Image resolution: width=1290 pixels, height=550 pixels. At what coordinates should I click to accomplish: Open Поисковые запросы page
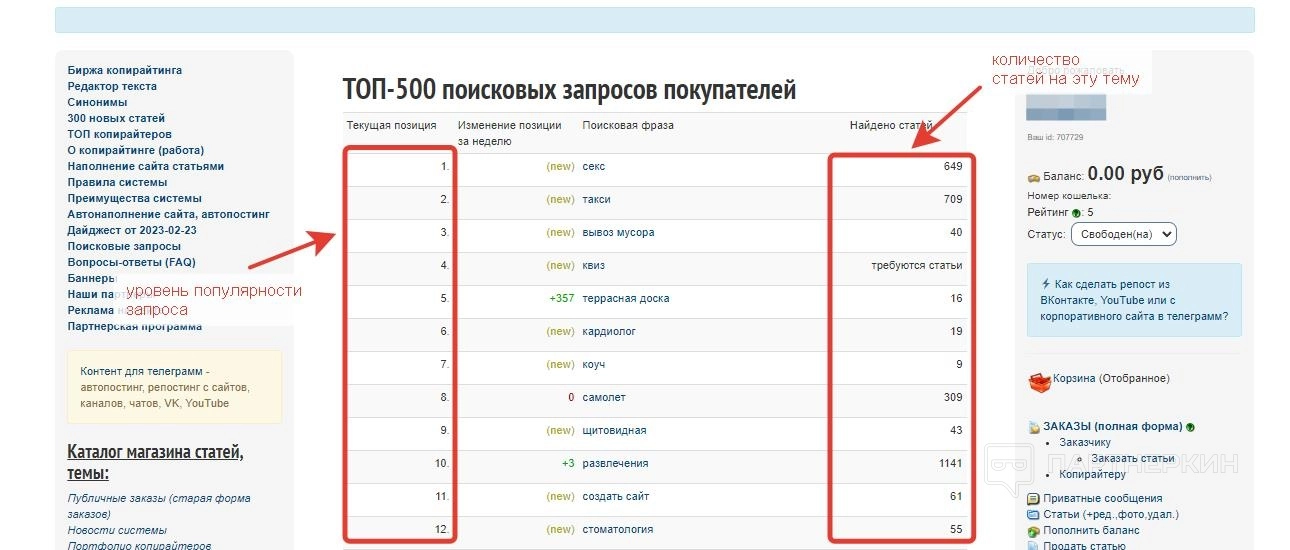pyautogui.click(x=125, y=246)
